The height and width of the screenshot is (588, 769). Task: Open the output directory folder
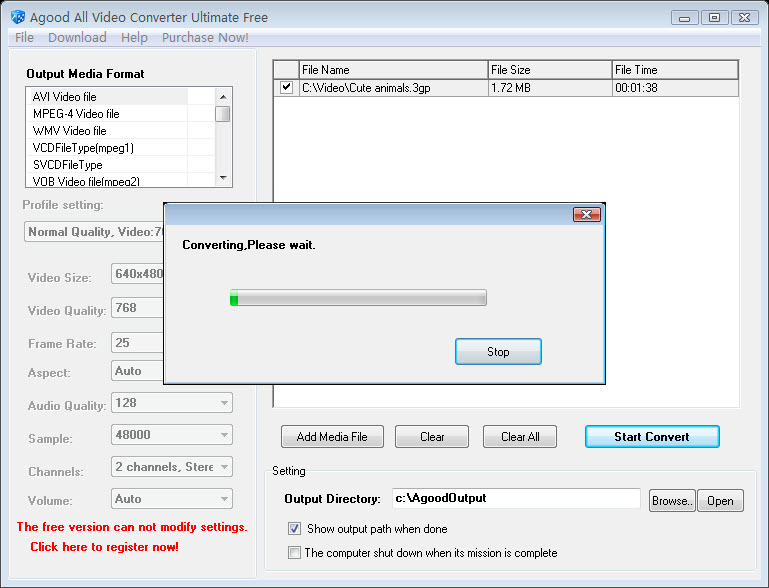pyautogui.click(x=720, y=501)
